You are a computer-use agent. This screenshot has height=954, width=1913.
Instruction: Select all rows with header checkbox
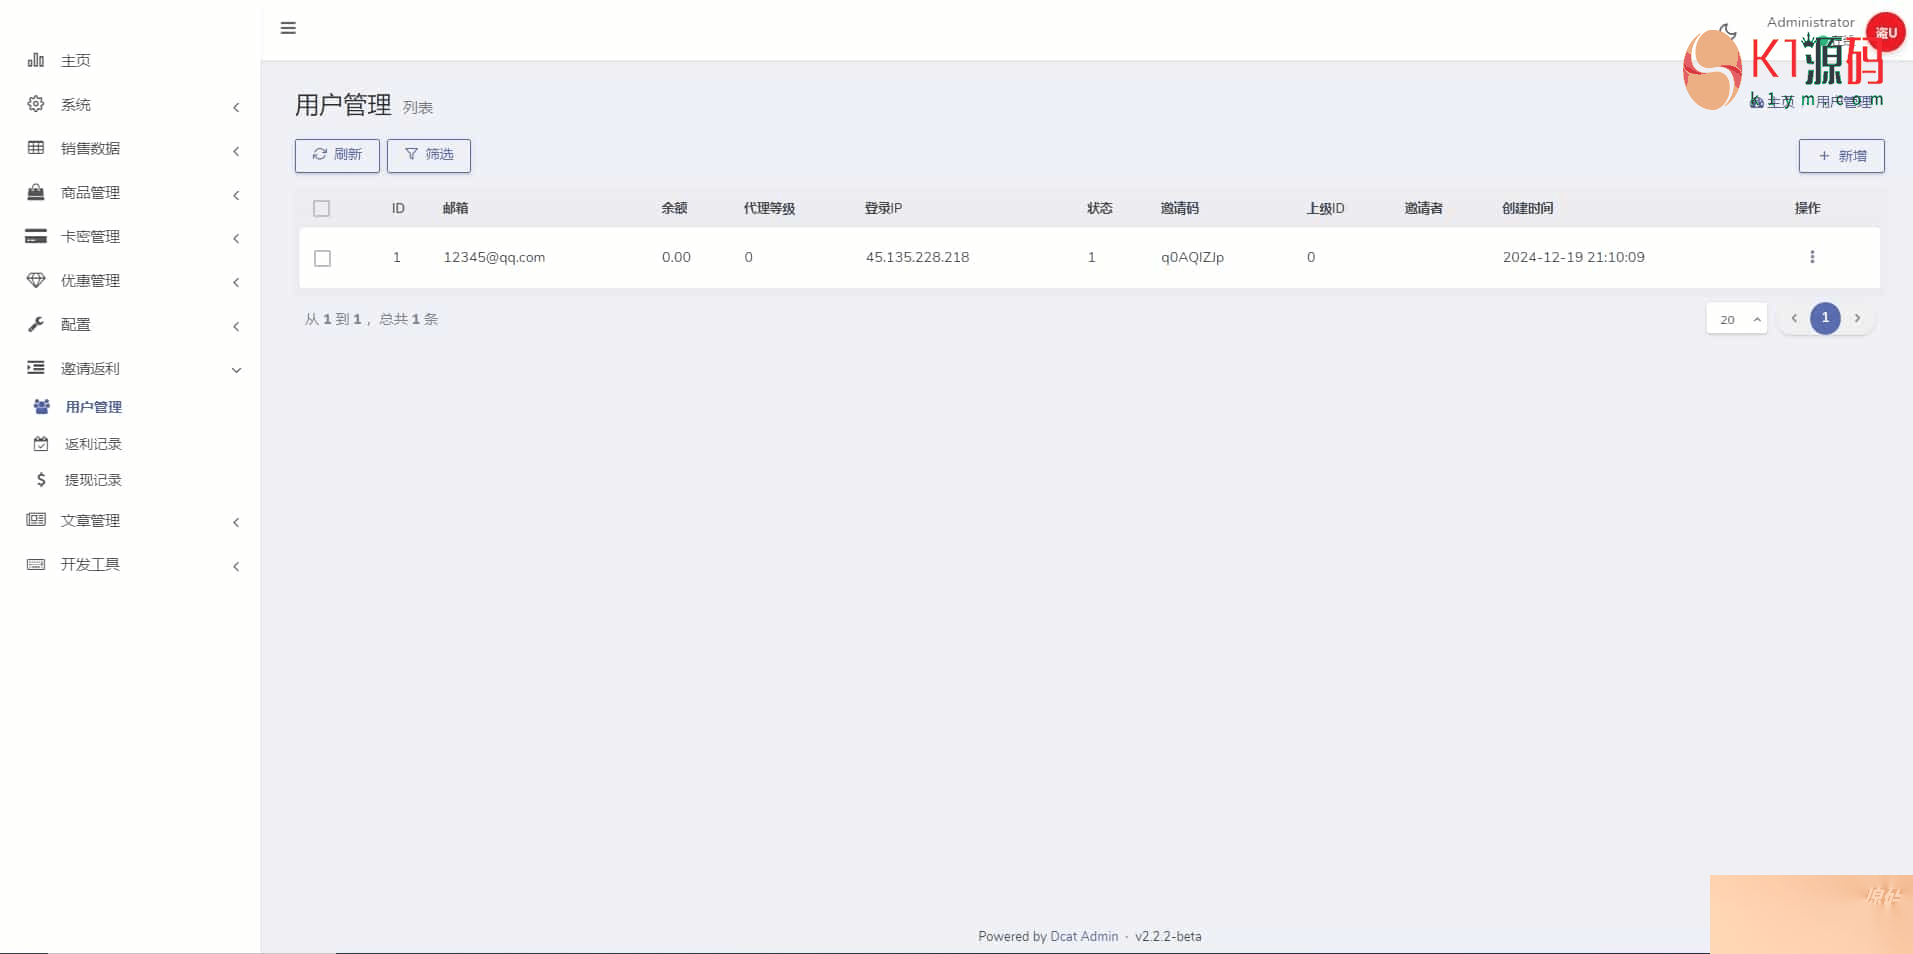[x=321, y=208]
